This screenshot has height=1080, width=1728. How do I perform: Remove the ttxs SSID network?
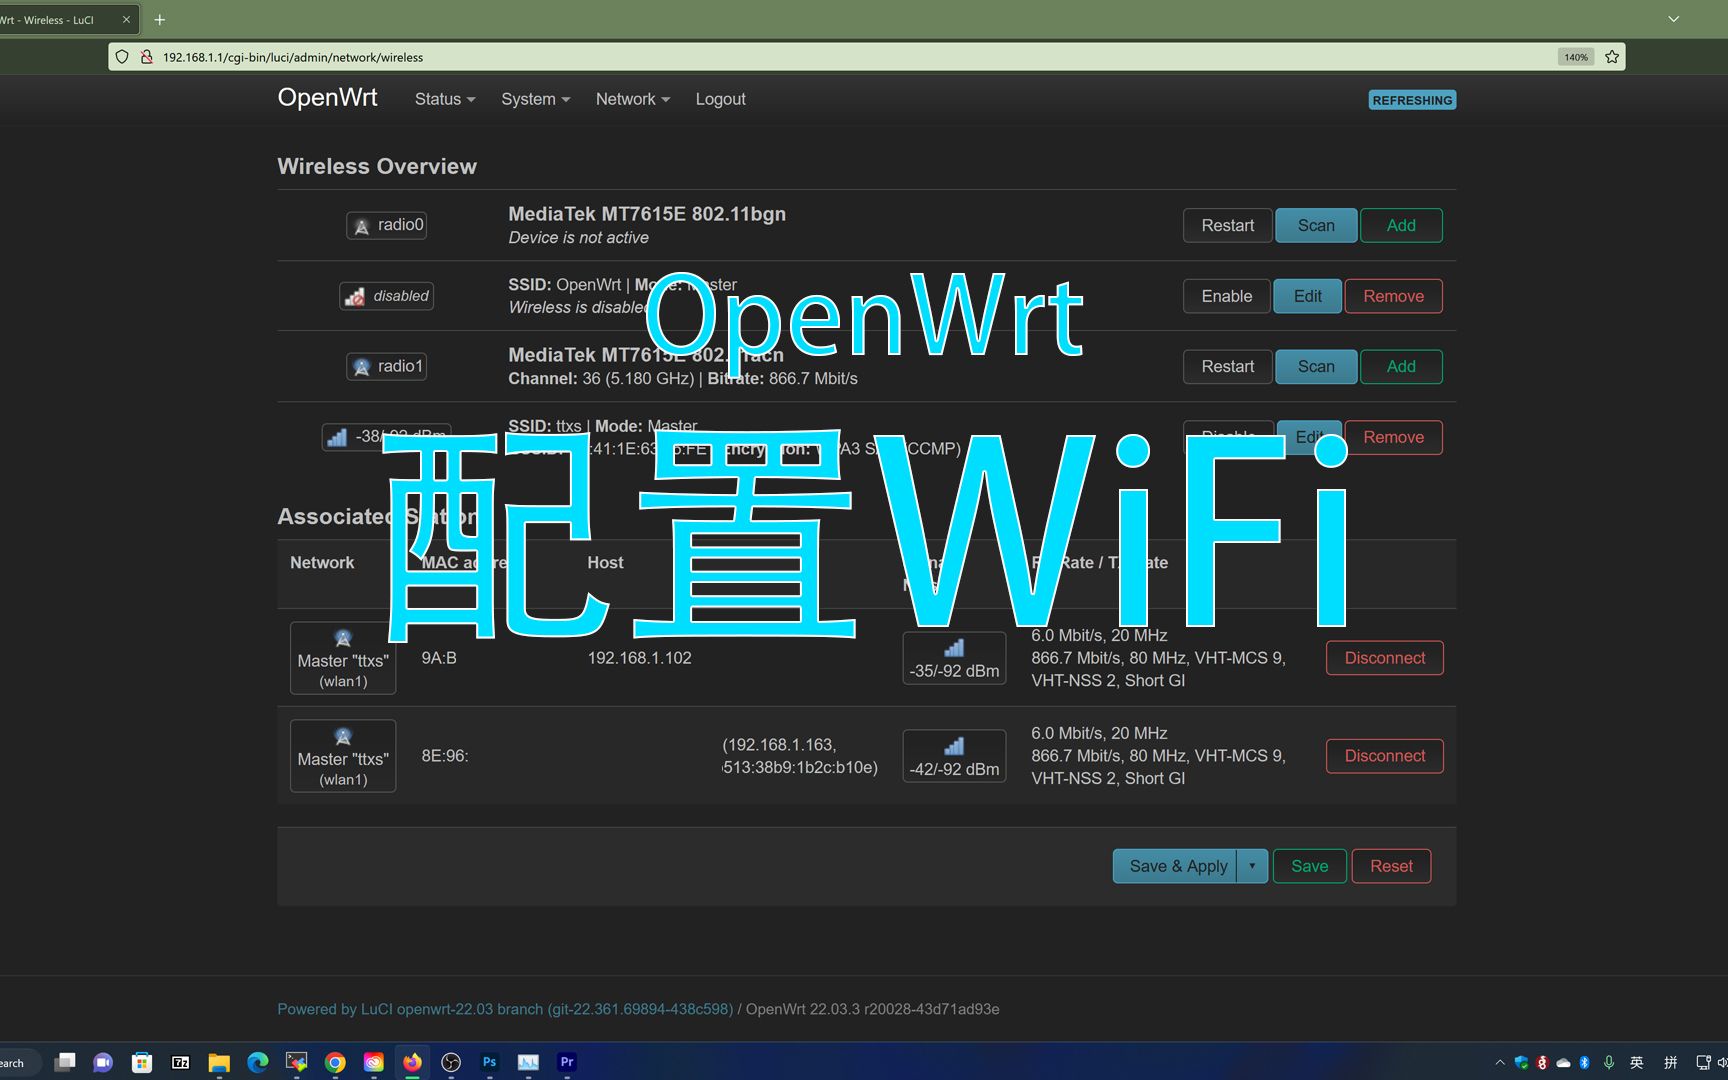coord(1393,437)
